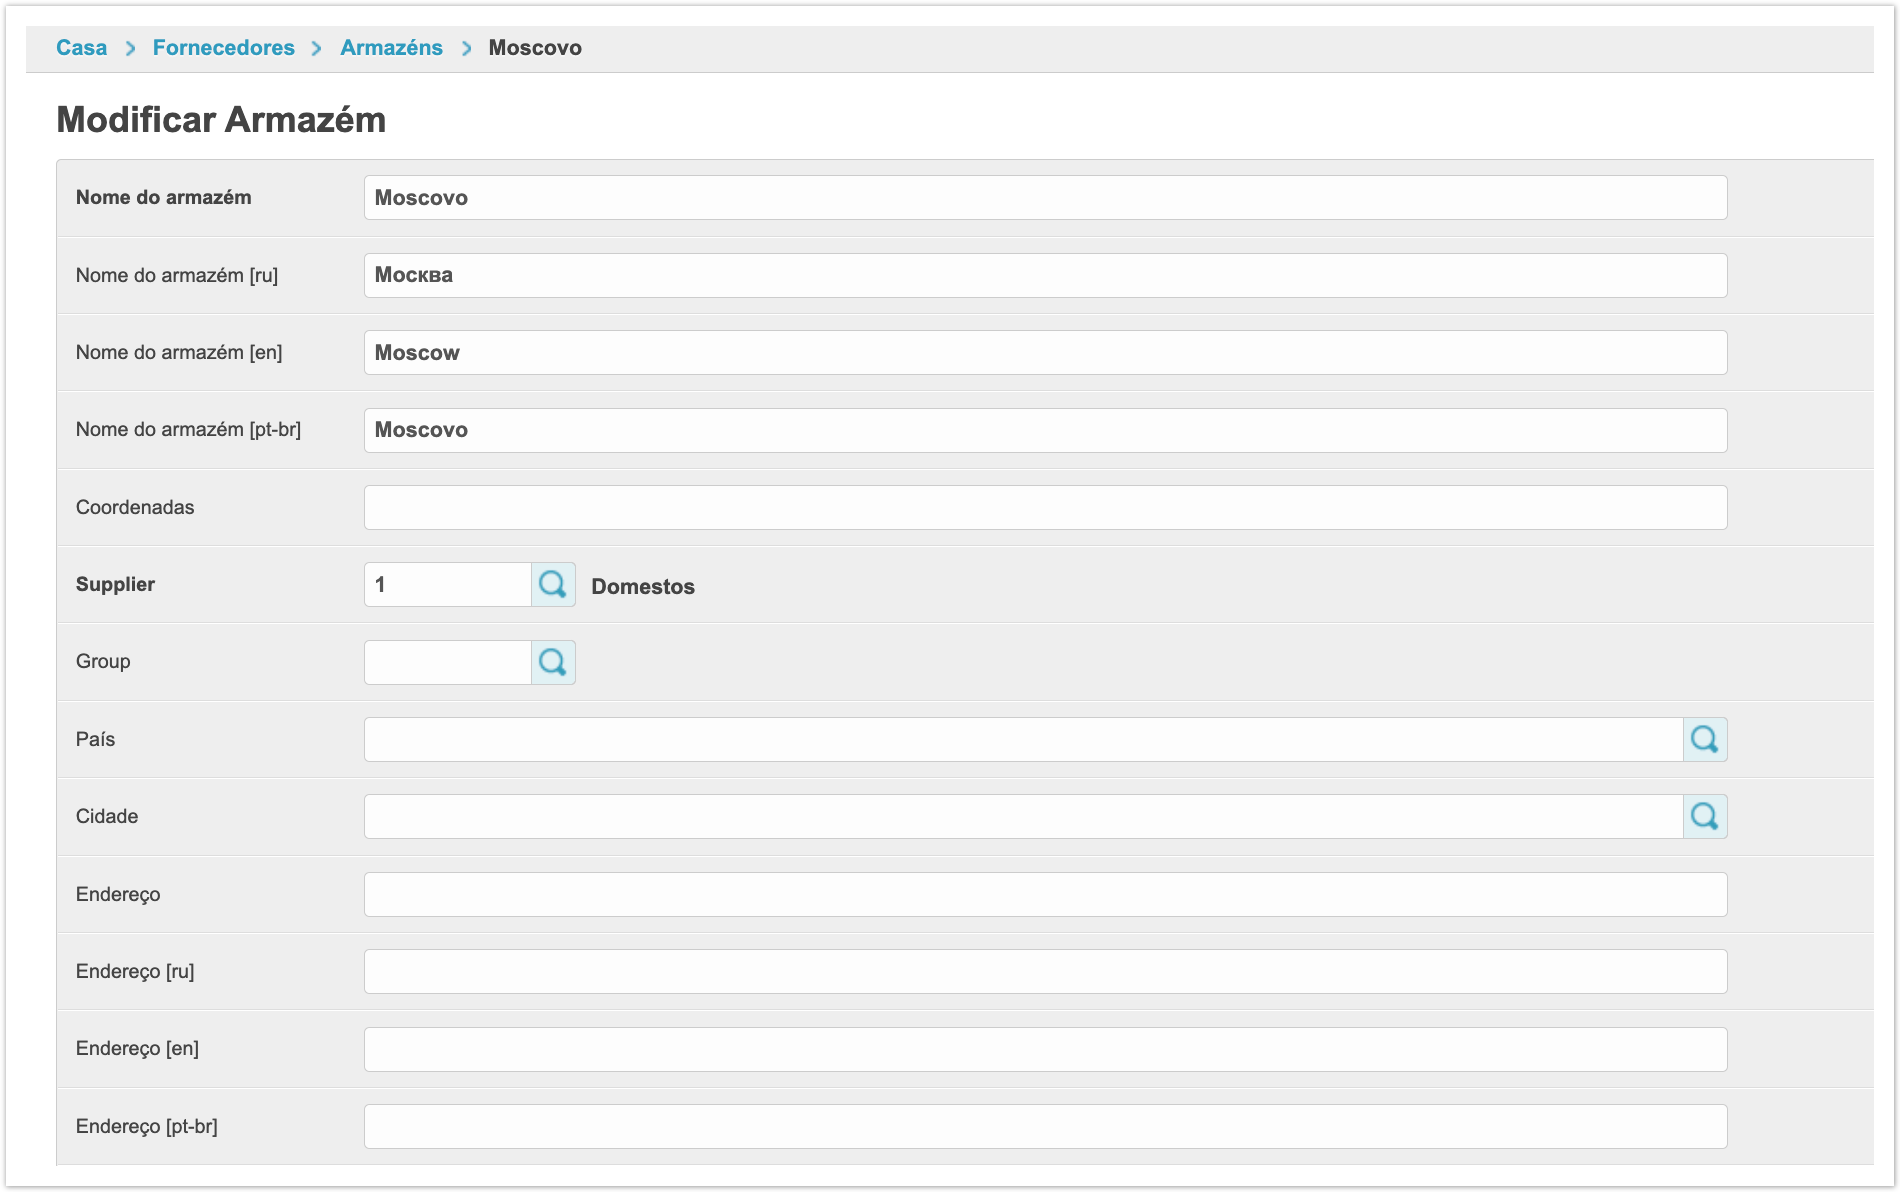Open the Fornecedores breadcrumb link
This screenshot has width=1900, height=1192.
click(223, 48)
